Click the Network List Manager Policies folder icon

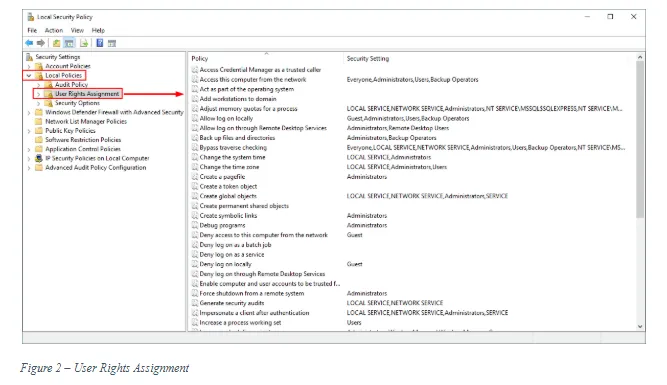(39, 121)
